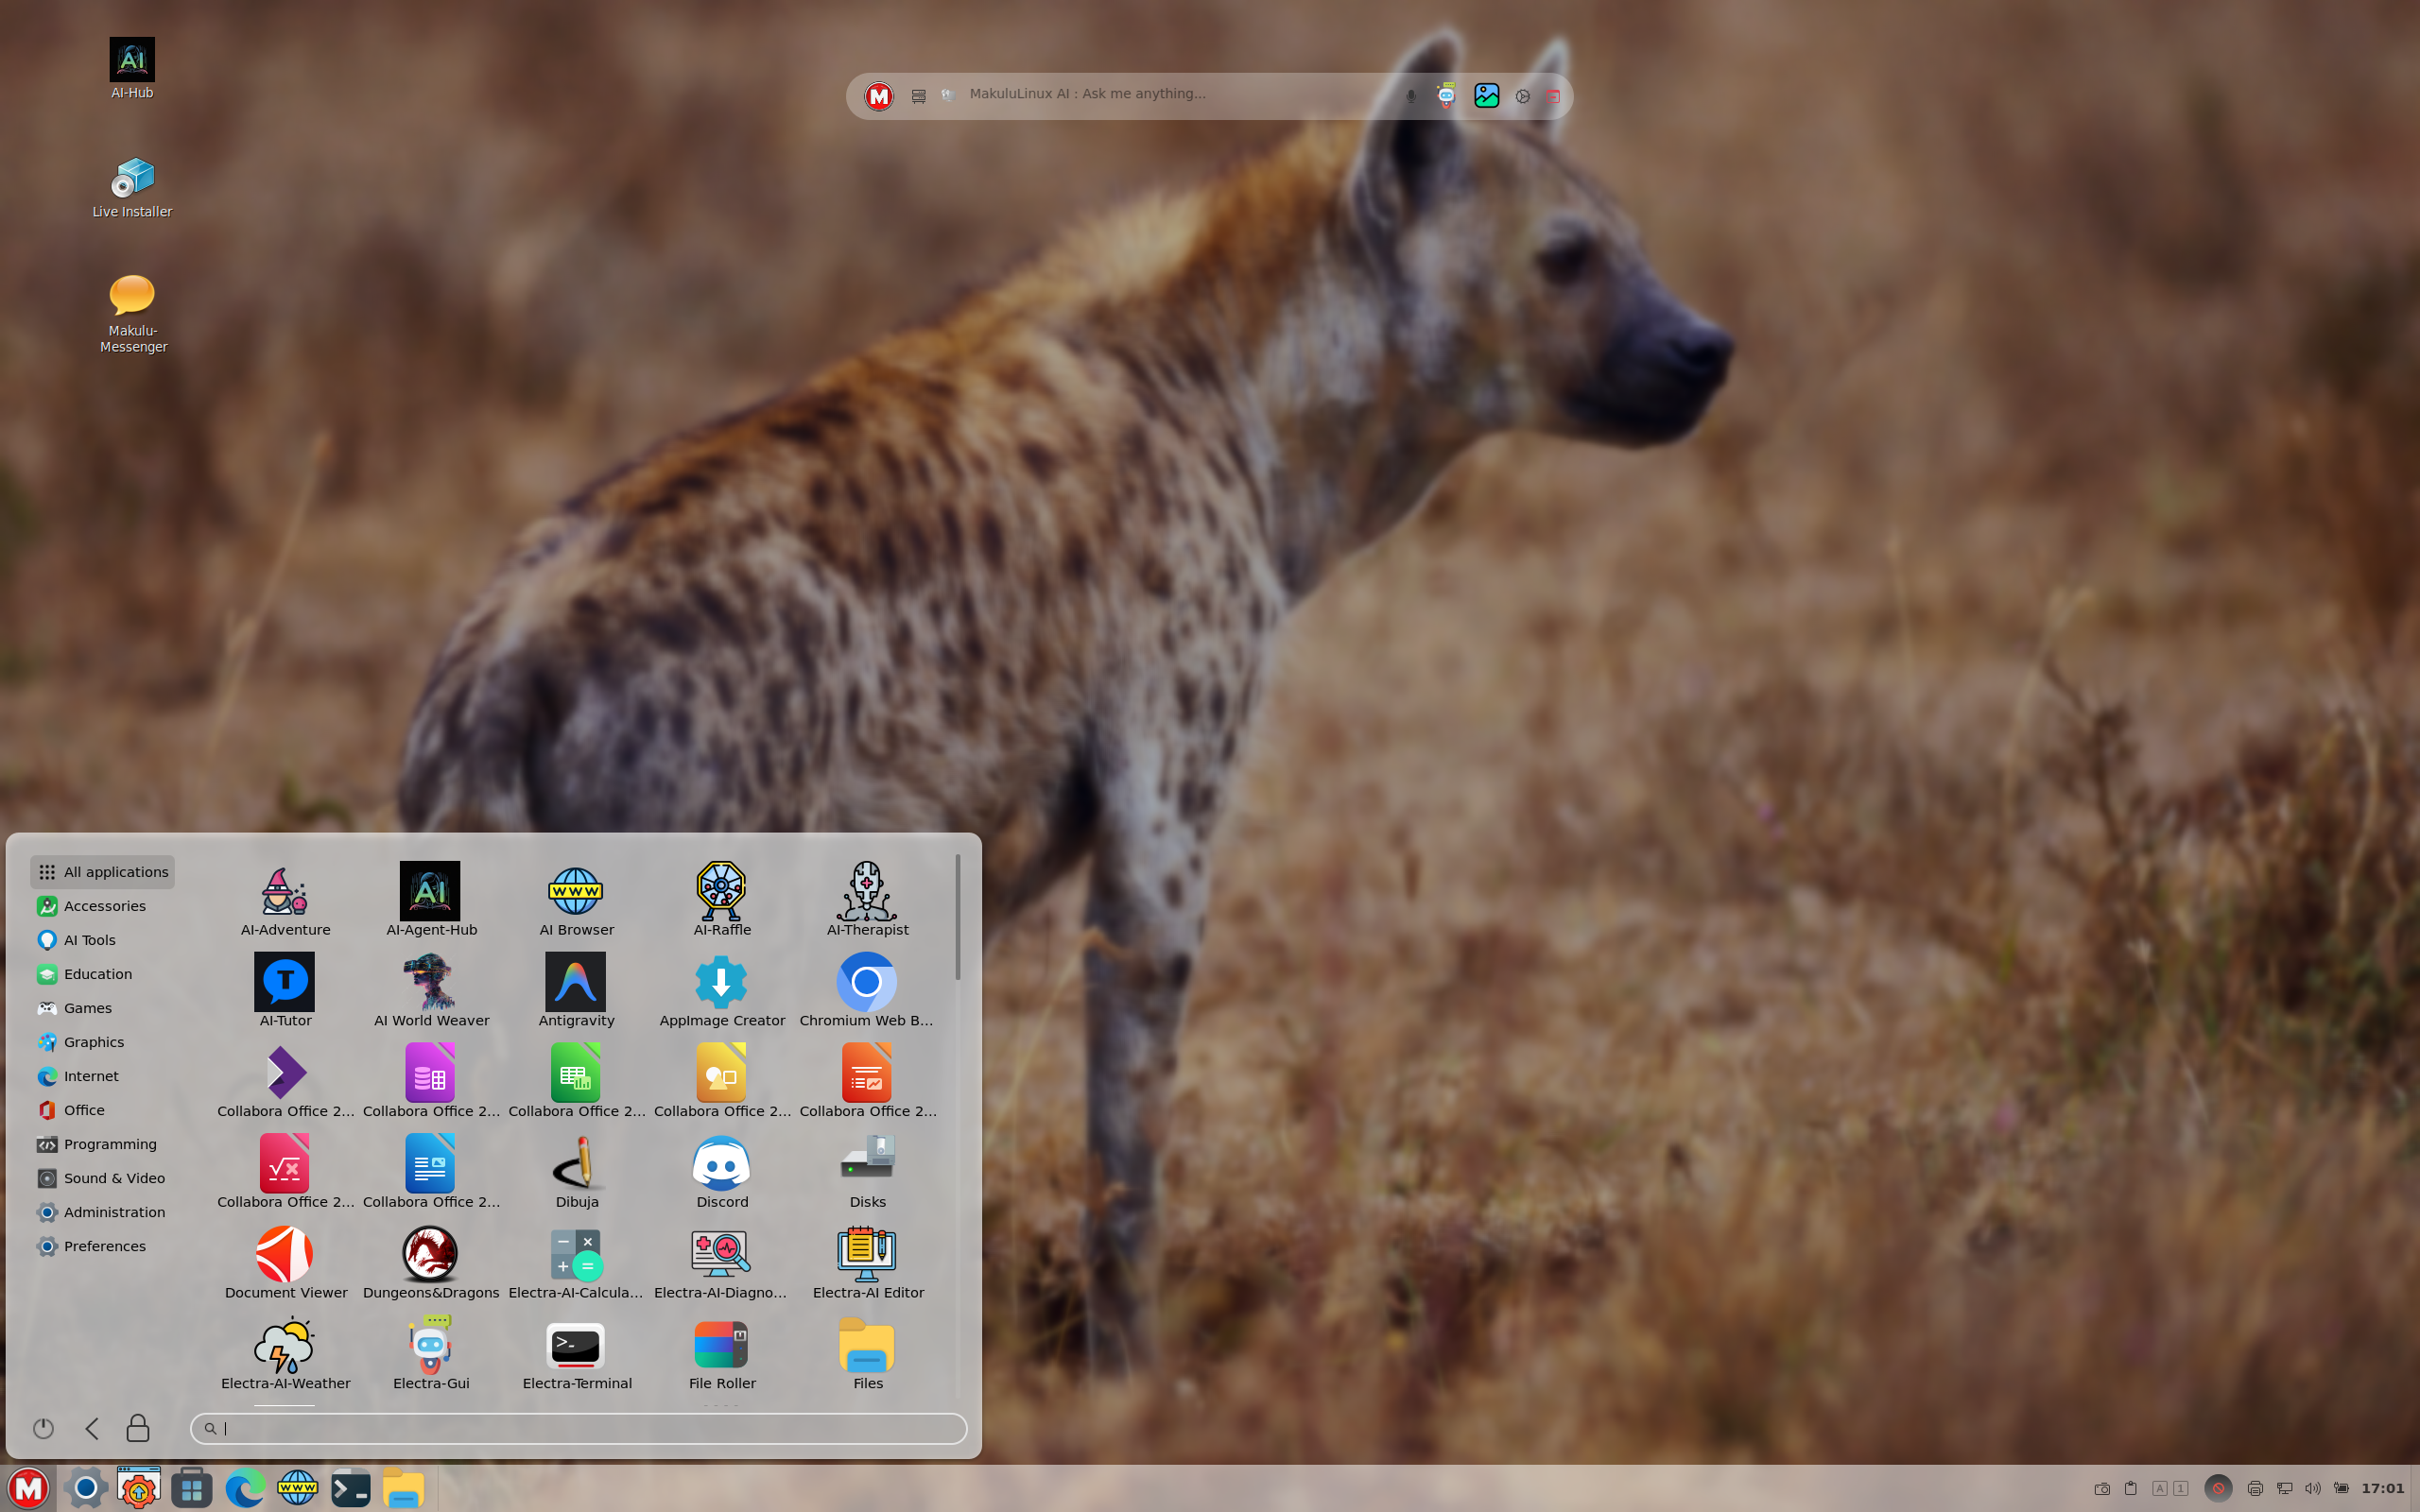Show the AI Tools category
The height and width of the screenshot is (1512, 2420).
click(77, 940)
